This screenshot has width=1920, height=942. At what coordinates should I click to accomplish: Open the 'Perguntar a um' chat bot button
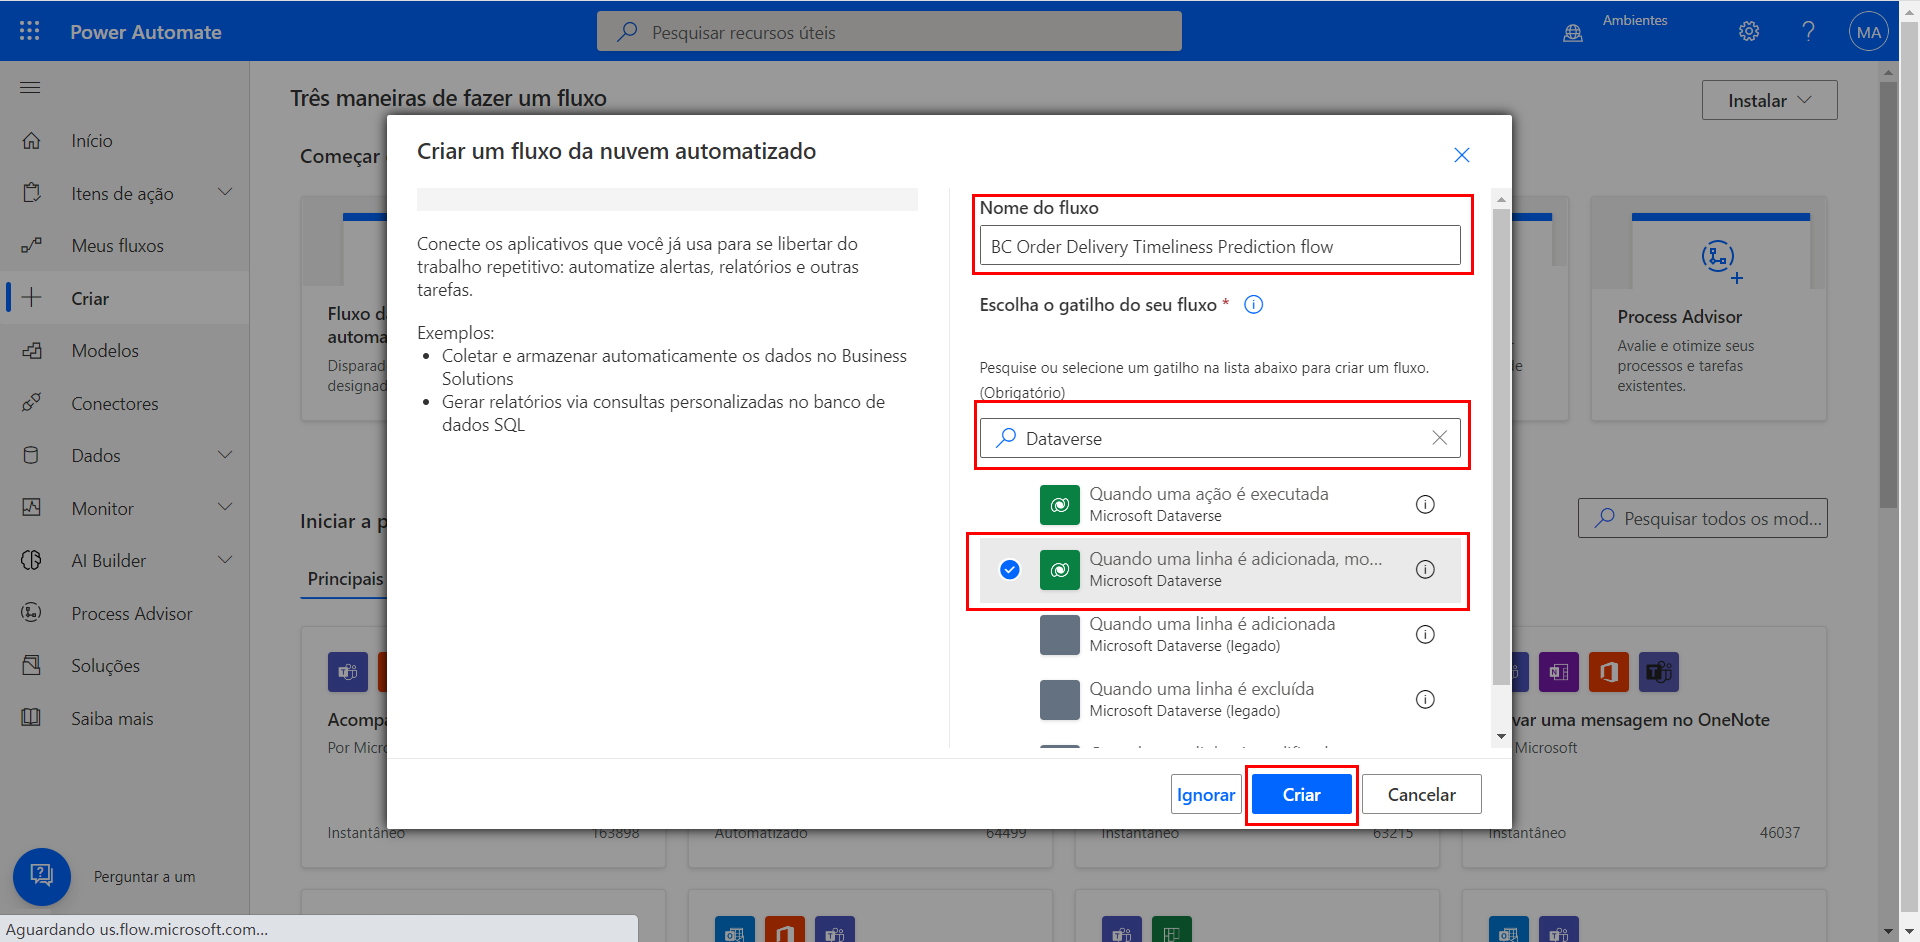point(42,877)
